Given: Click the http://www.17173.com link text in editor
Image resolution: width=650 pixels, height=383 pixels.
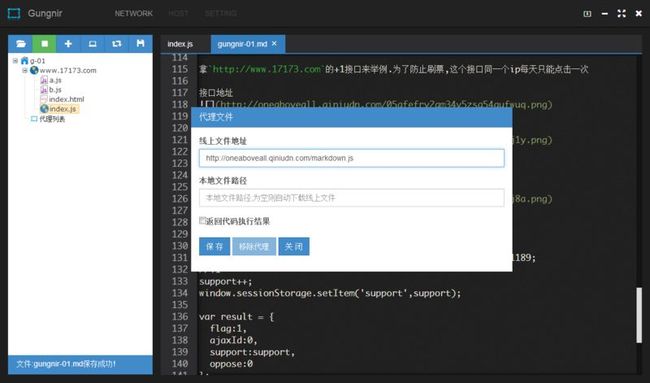Looking at the screenshot, I should [x=267, y=69].
